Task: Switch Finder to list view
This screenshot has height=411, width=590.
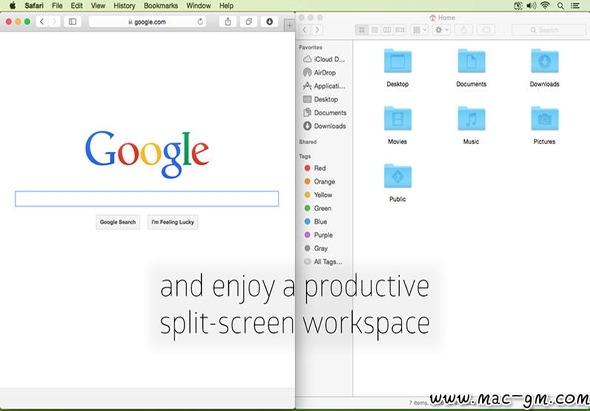Action: coord(374,30)
